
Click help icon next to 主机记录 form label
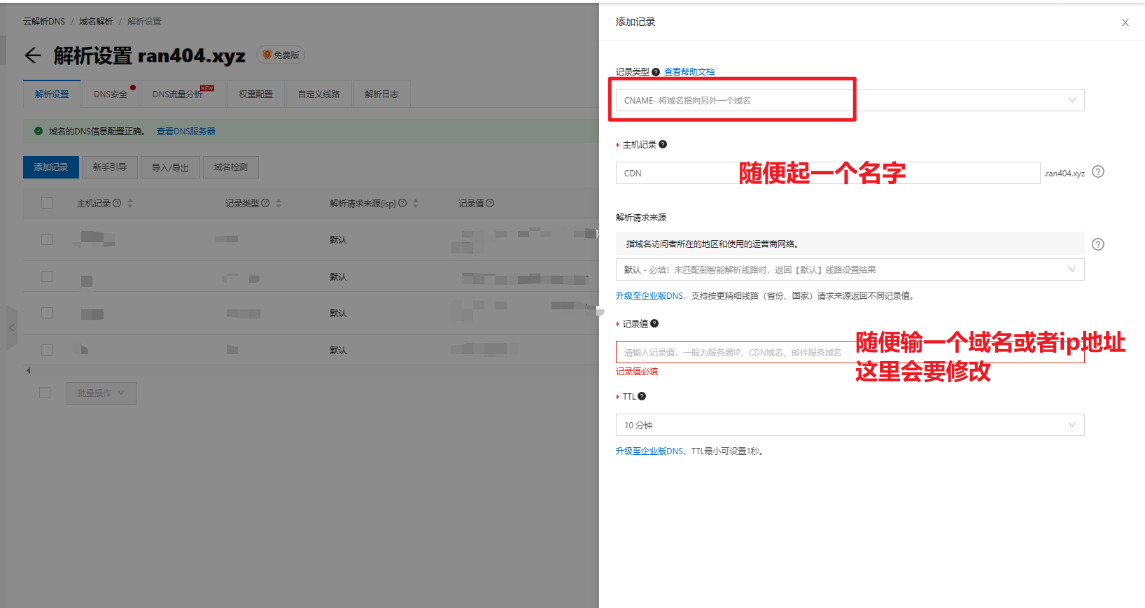(x=663, y=144)
